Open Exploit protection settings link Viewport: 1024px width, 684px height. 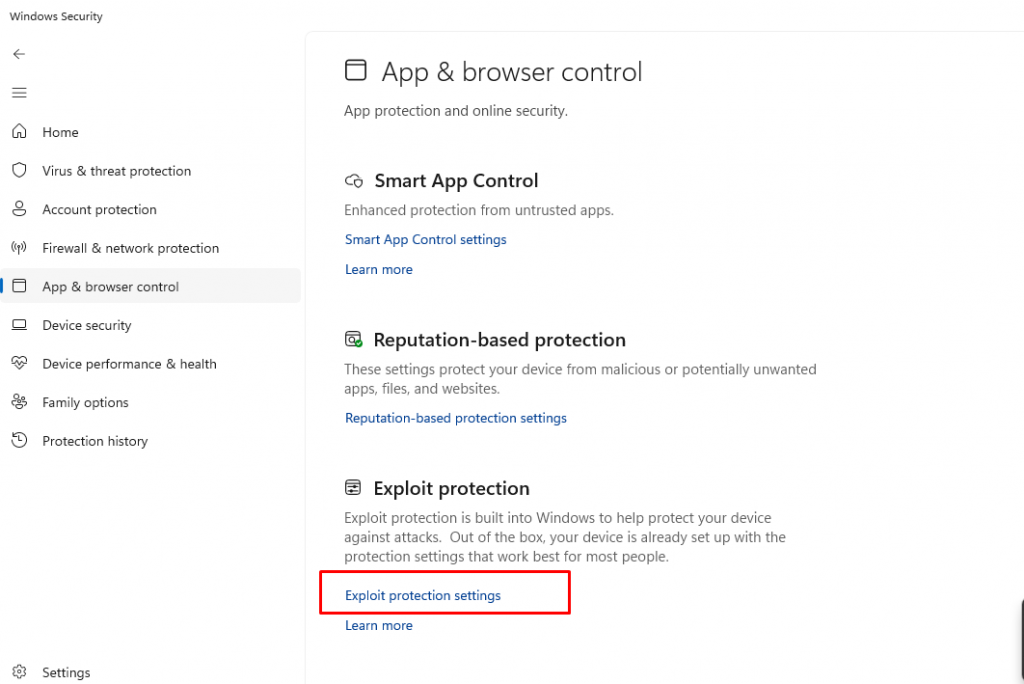pos(423,595)
